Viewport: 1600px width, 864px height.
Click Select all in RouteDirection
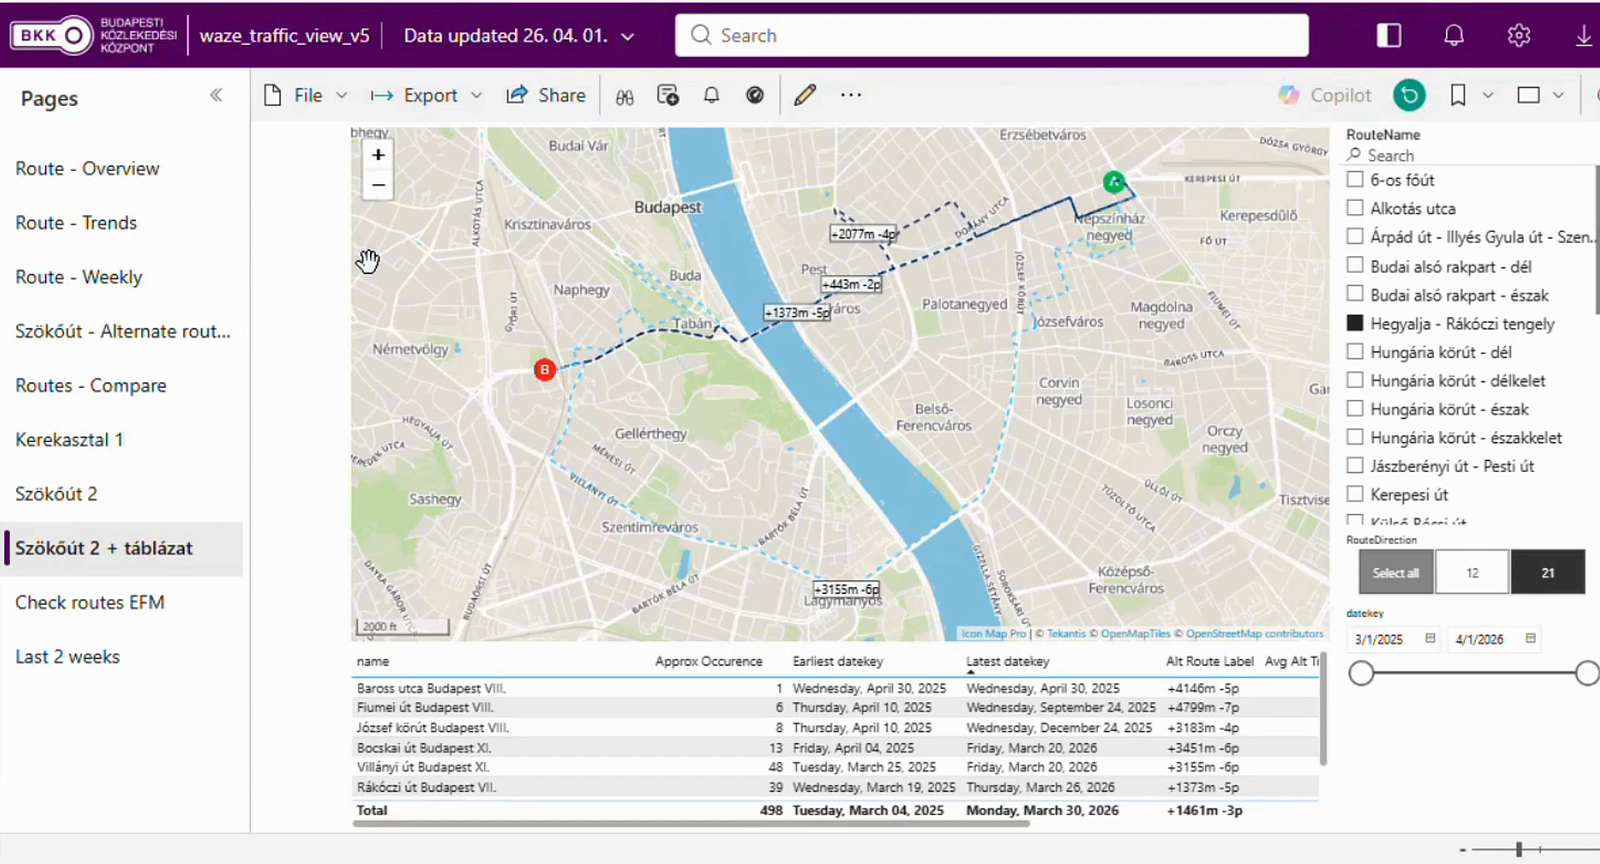[1396, 573]
